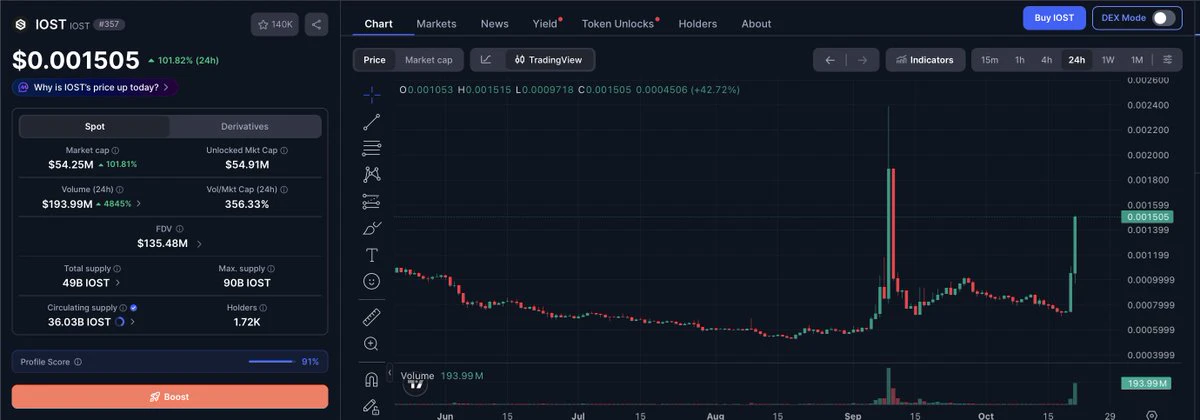Screen dimensions: 1200x420
Task: Click the redo right arrow
Action: (x=863, y=60)
